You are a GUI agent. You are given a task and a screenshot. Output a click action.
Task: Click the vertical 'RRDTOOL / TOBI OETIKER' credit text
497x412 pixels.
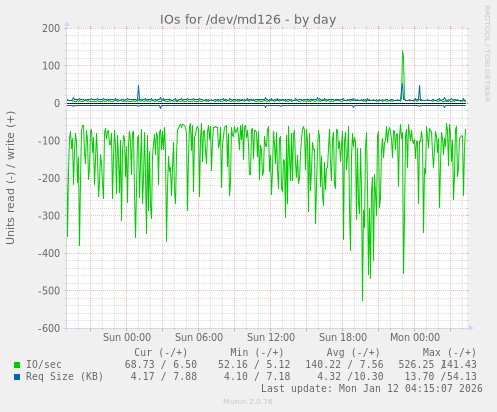pyautogui.click(x=487, y=54)
